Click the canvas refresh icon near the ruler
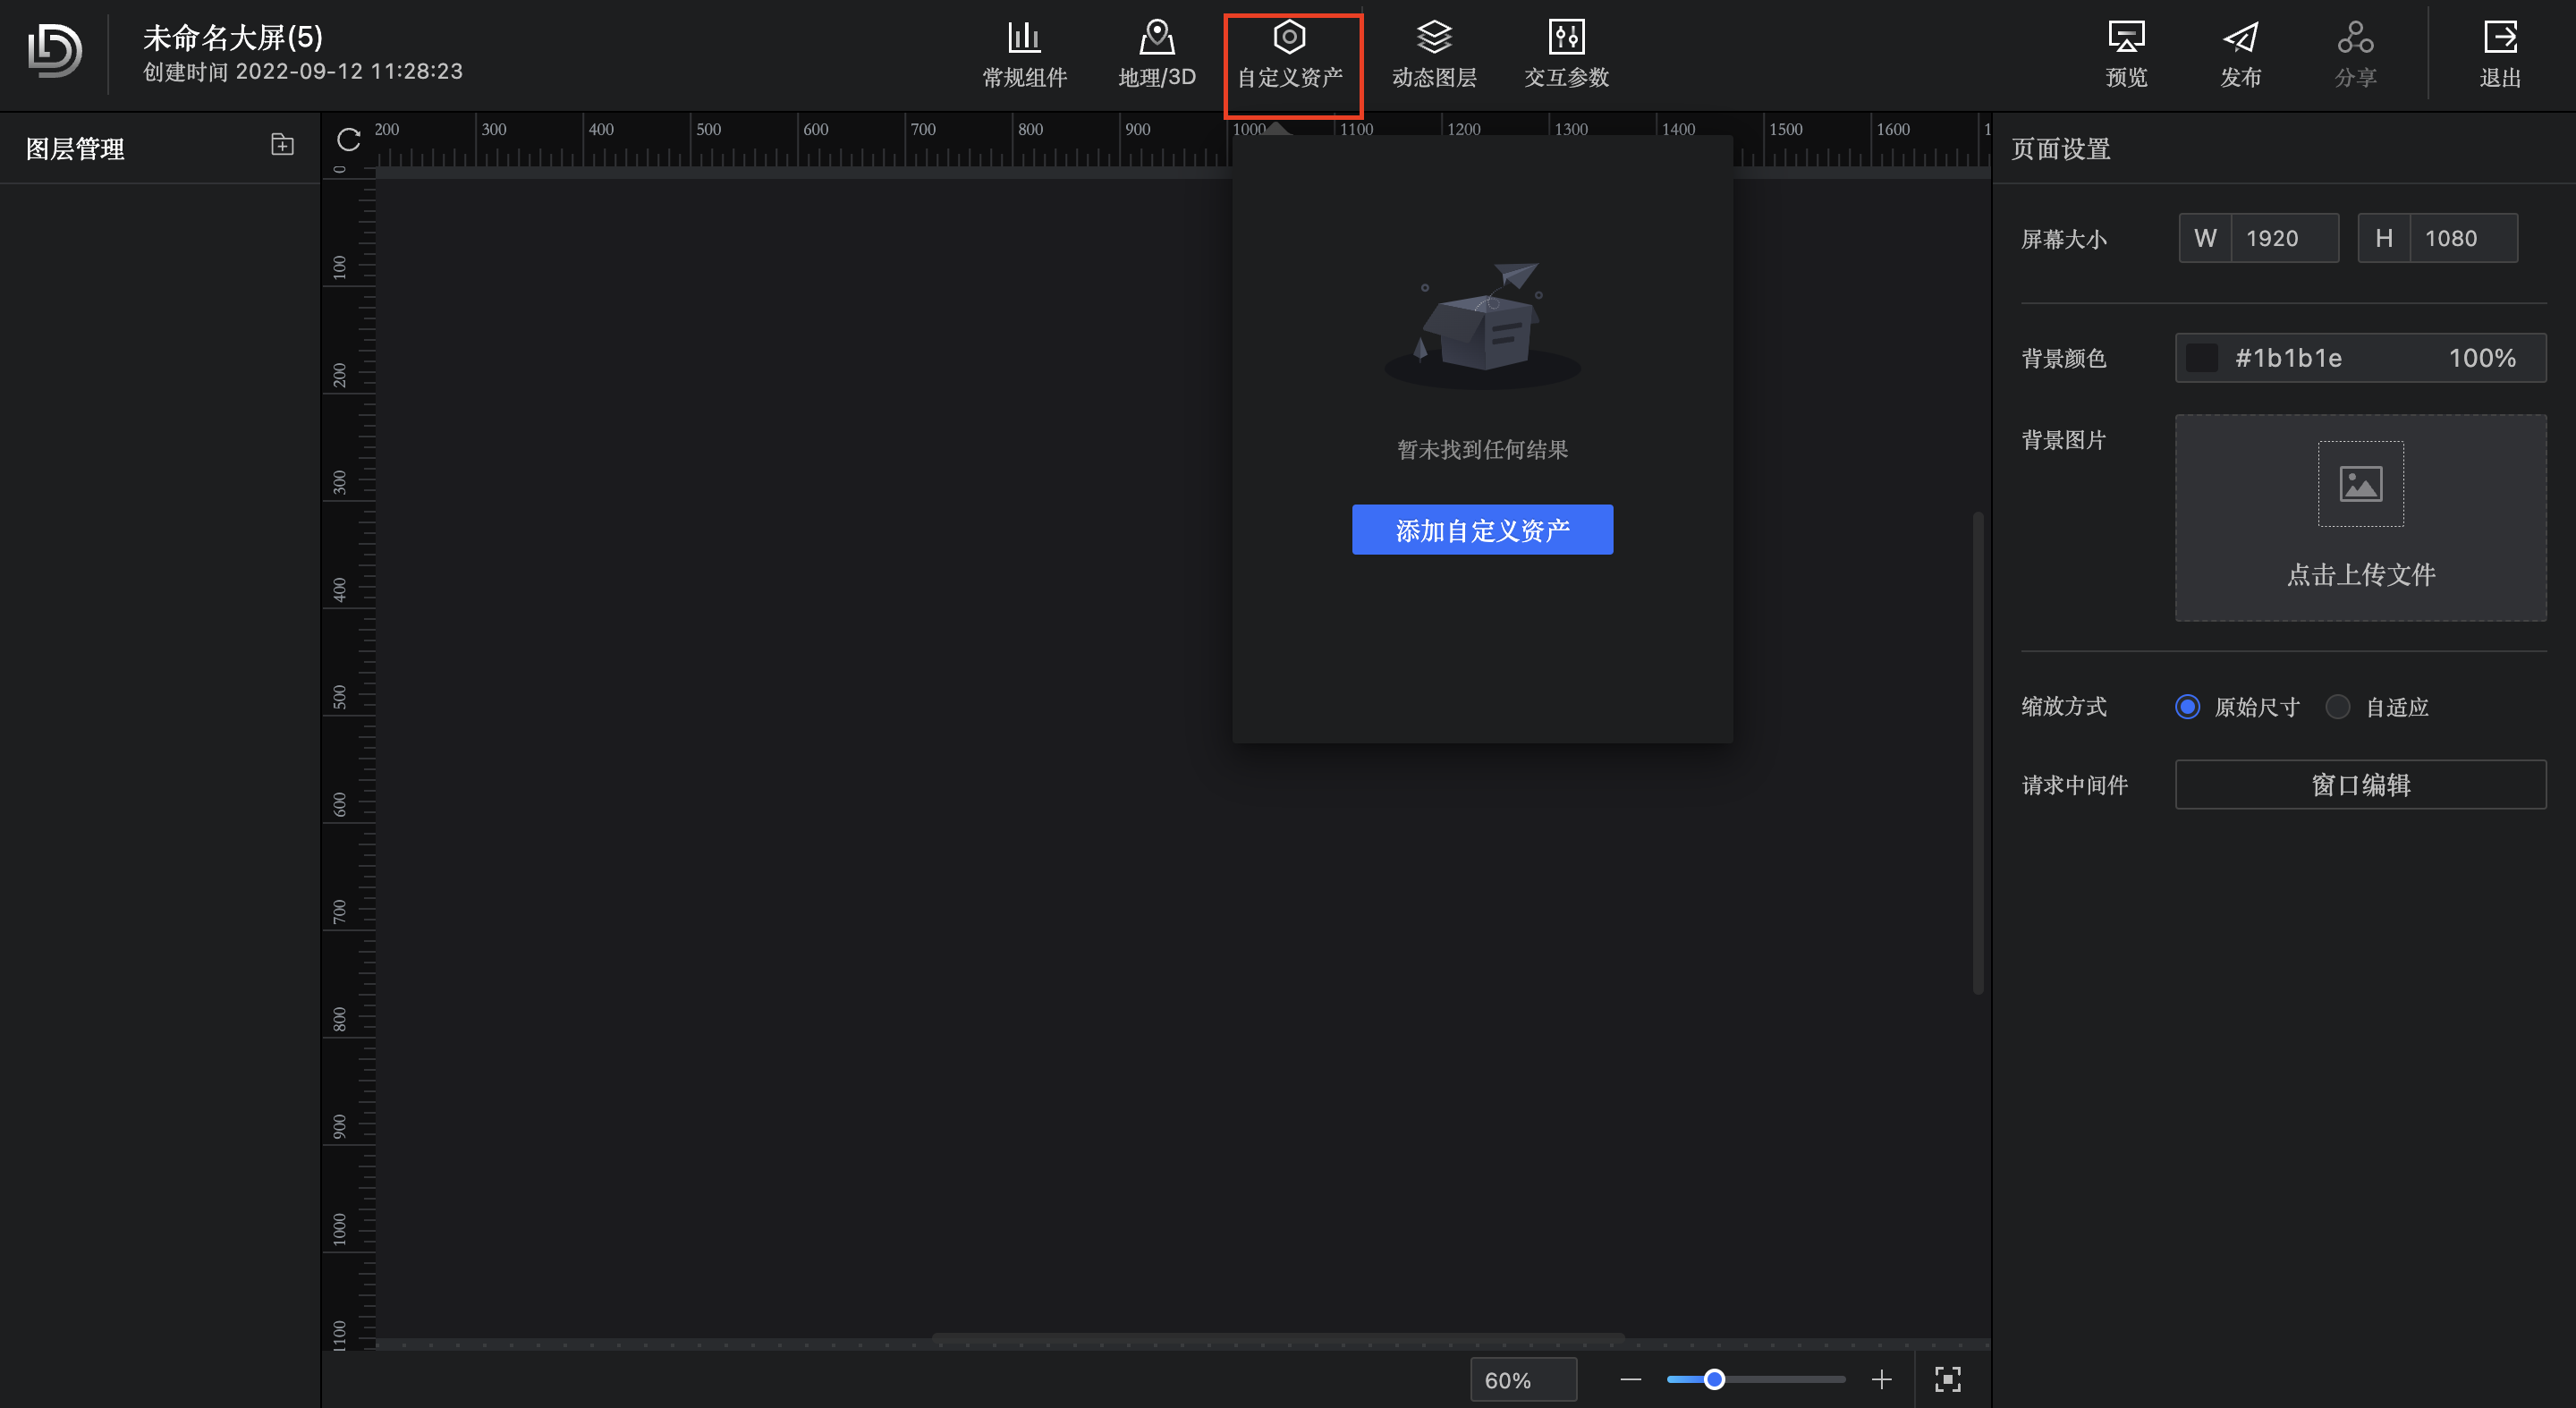The image size is (2576, 1408). pos(348,140)
